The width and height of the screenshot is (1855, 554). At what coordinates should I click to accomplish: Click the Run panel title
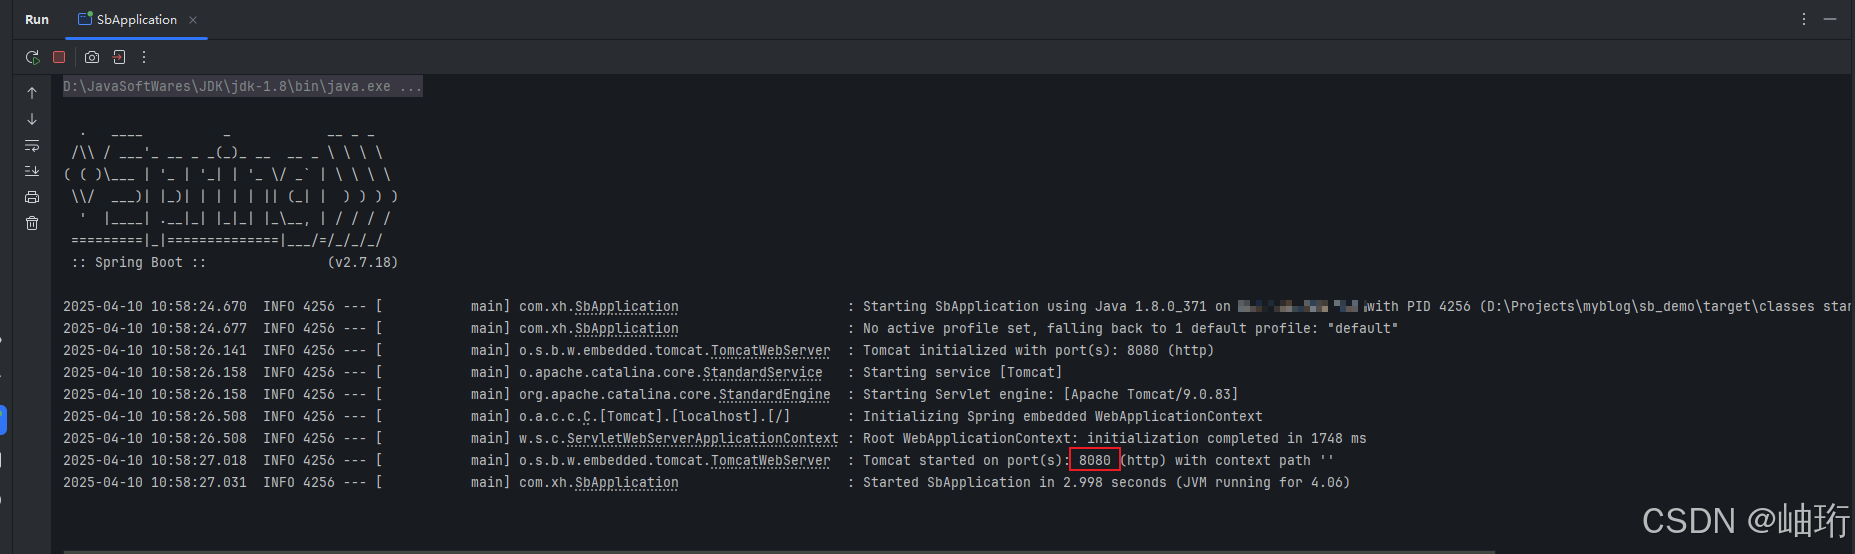37,19
